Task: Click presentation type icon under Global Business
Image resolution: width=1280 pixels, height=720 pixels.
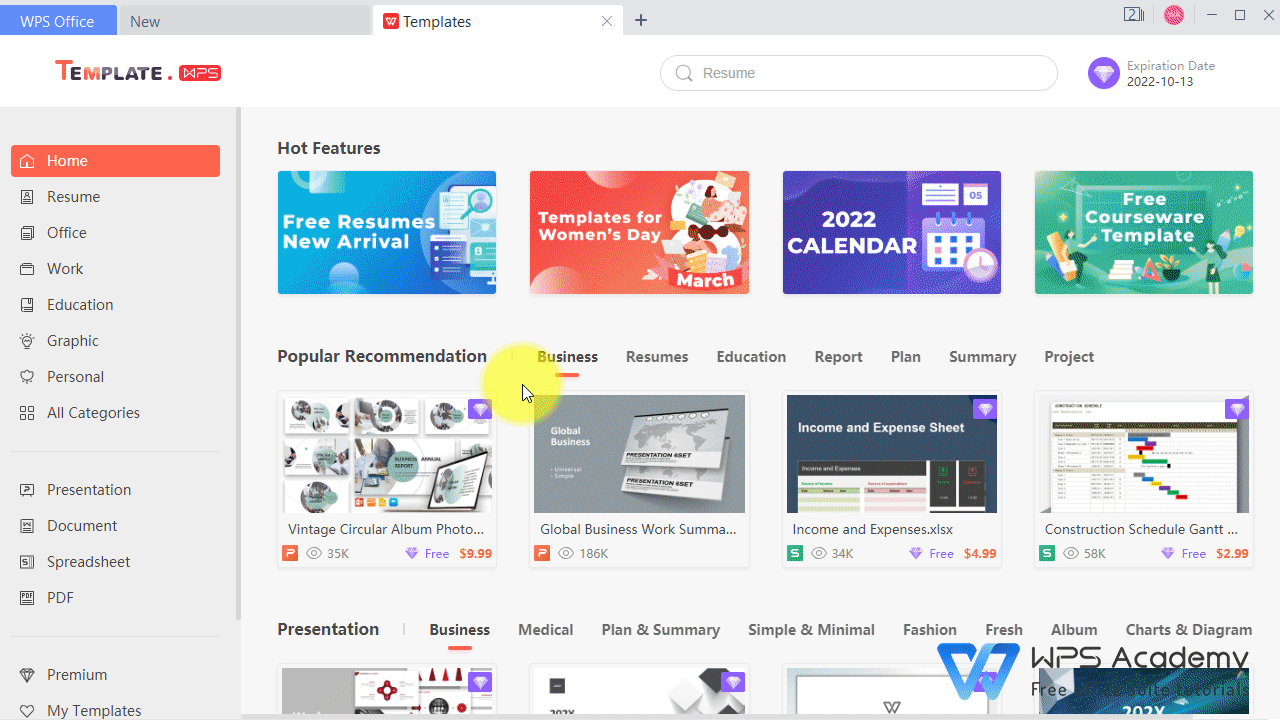Action: click(x=542, y=553)
